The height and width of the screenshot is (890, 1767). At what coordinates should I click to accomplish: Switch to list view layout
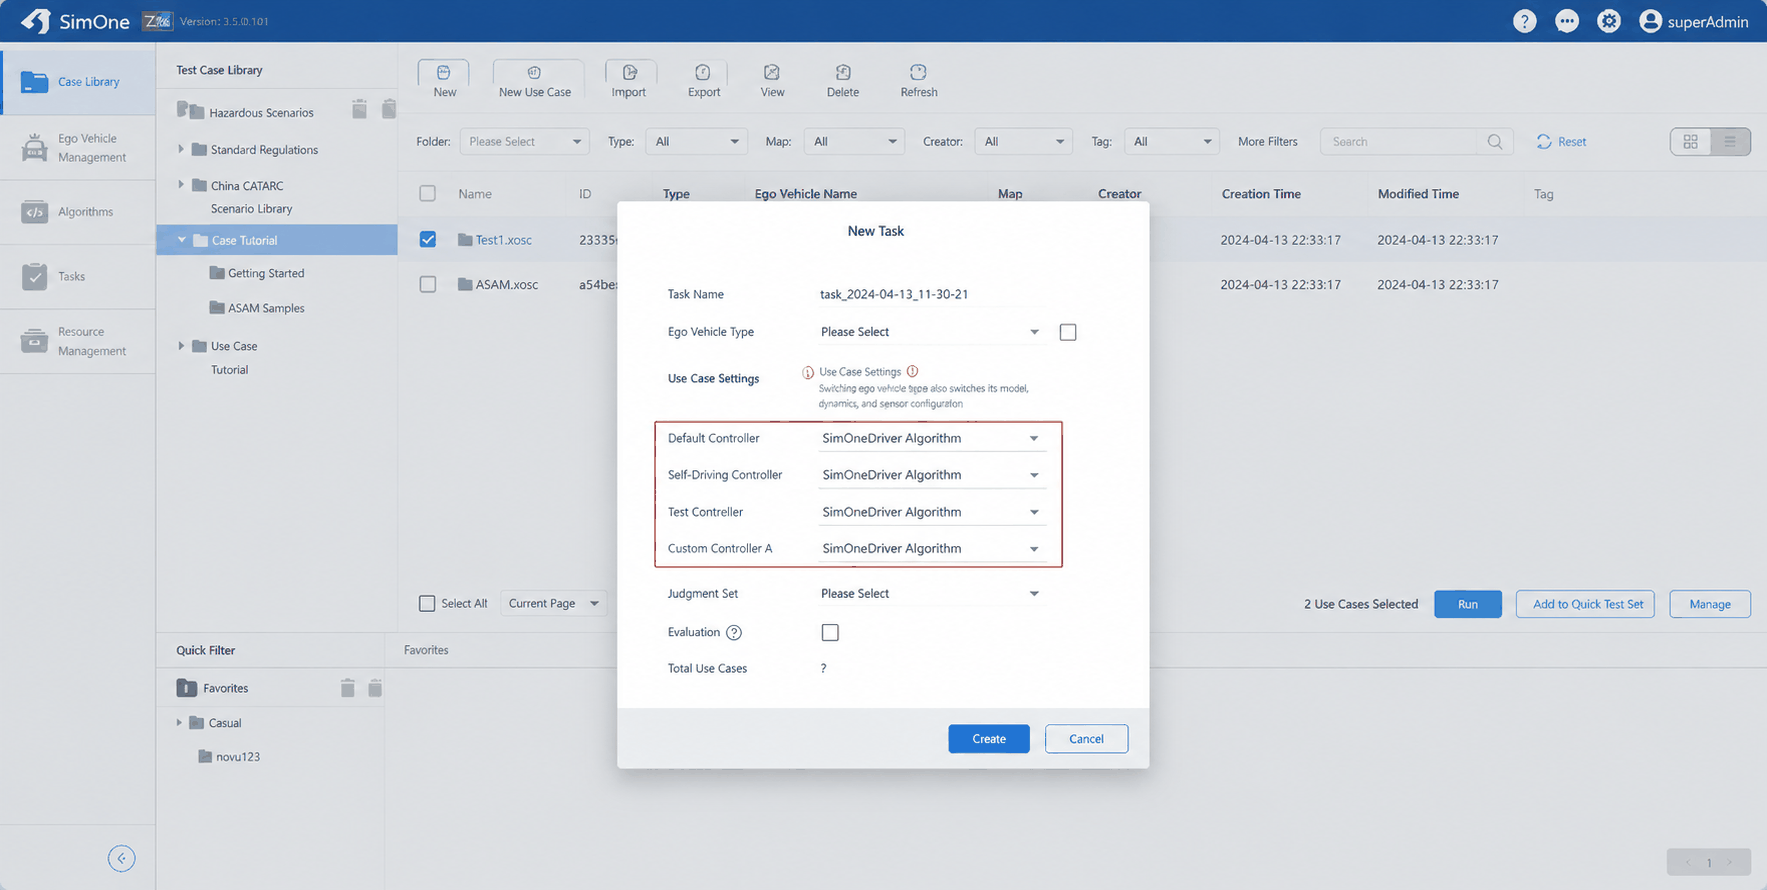tap(1730, 142)
